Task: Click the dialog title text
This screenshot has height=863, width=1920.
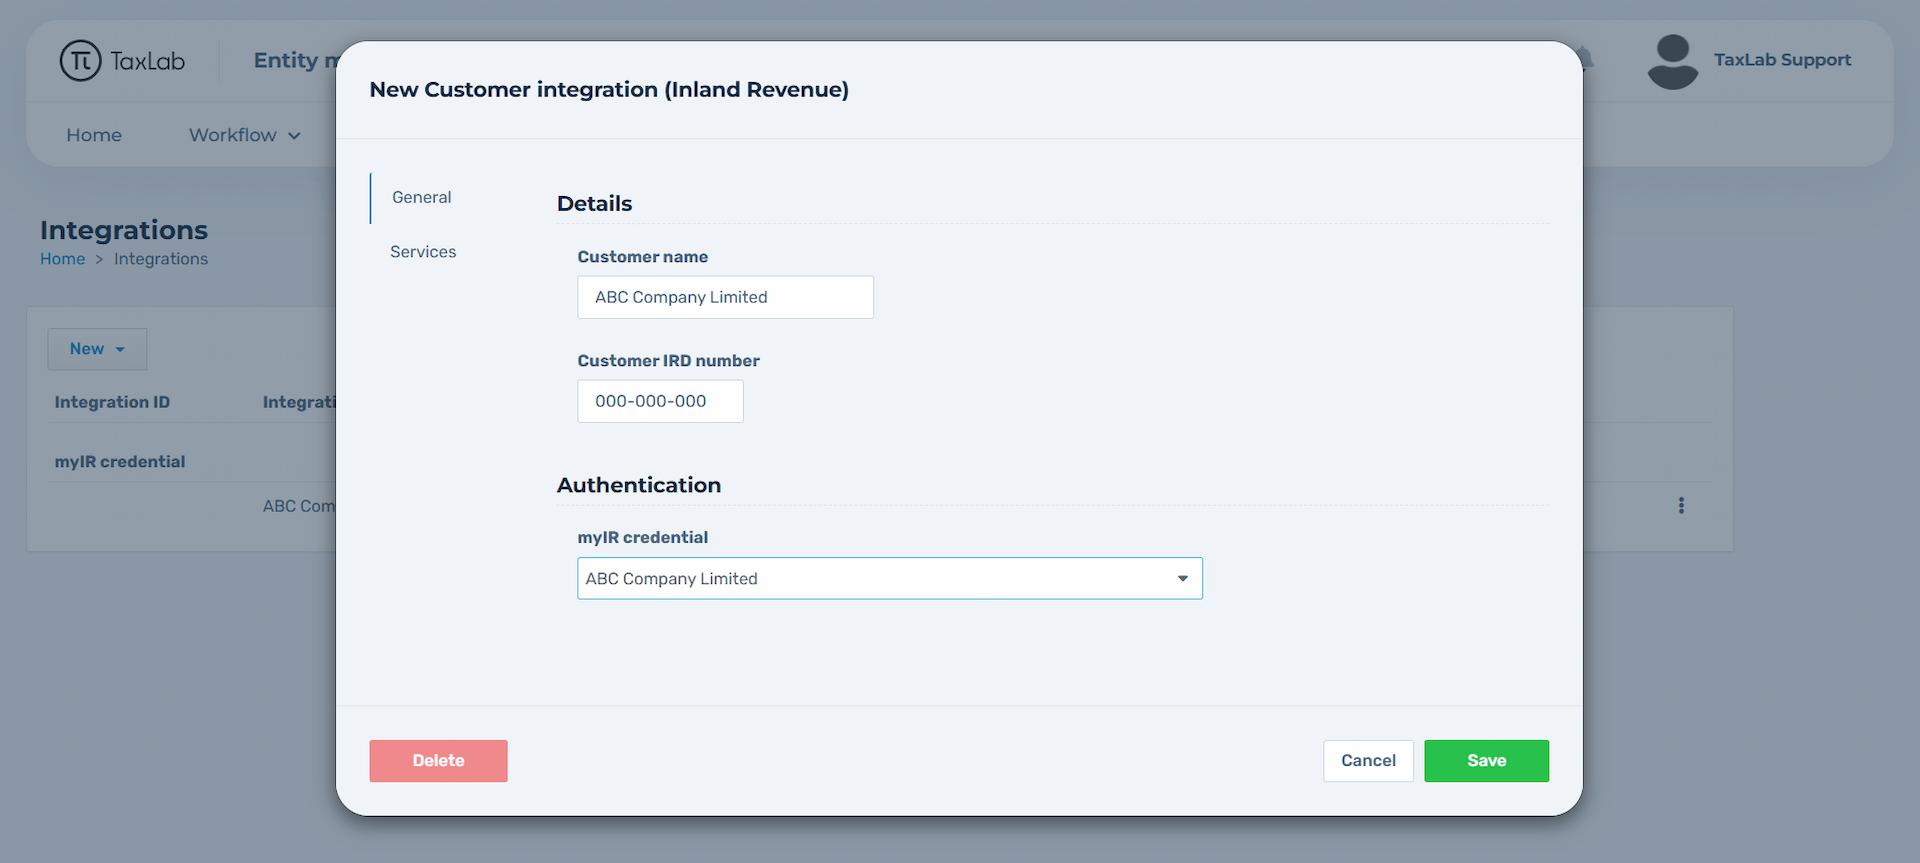Action: coord(609,90)
